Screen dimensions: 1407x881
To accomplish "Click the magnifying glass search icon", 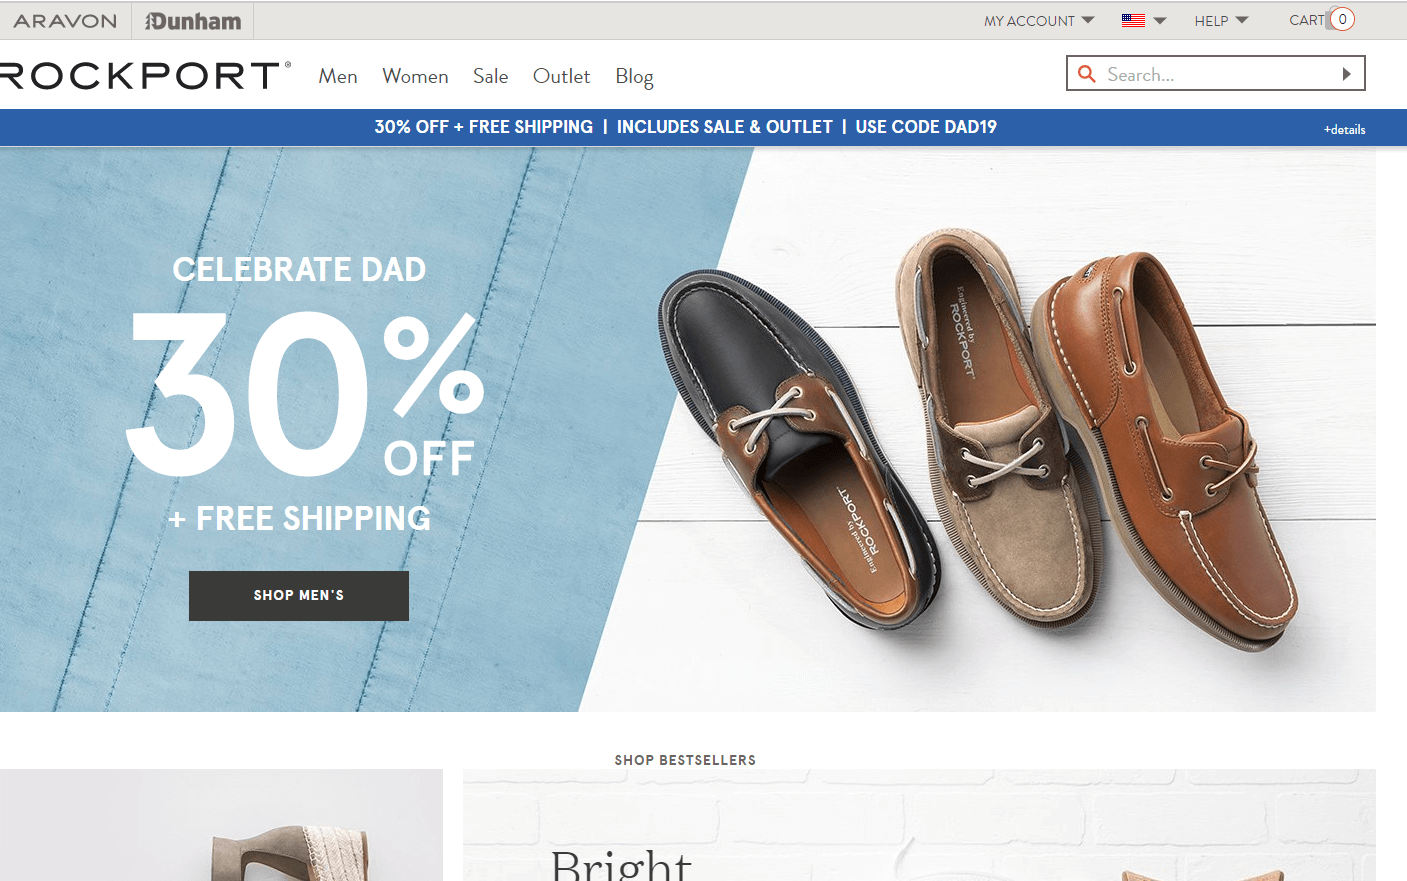I will pyautogui.click(x=1087, y=74).
